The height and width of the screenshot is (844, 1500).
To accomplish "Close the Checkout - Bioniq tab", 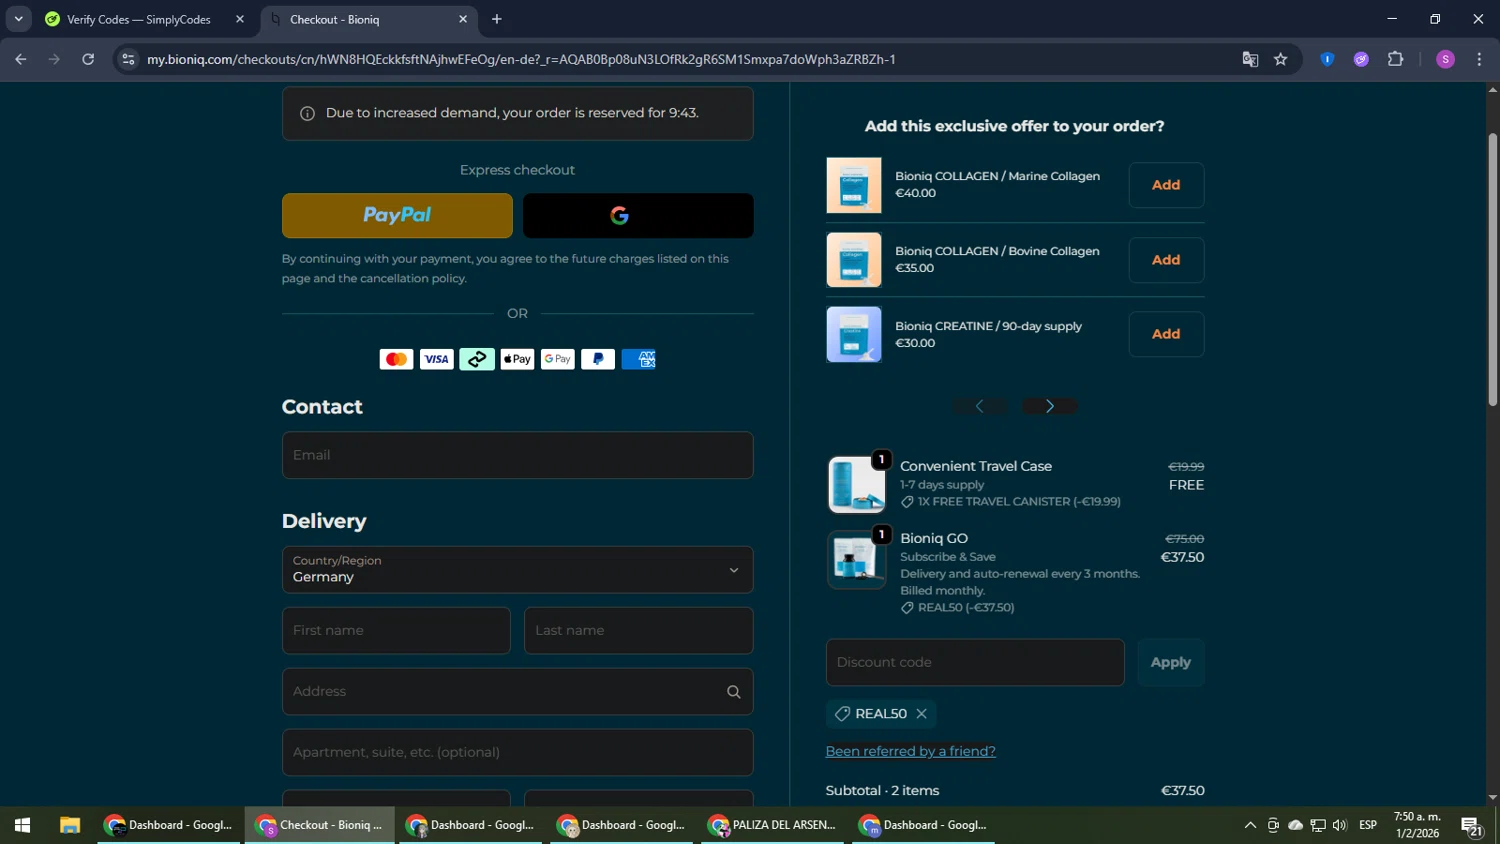I will pos(463,19).
